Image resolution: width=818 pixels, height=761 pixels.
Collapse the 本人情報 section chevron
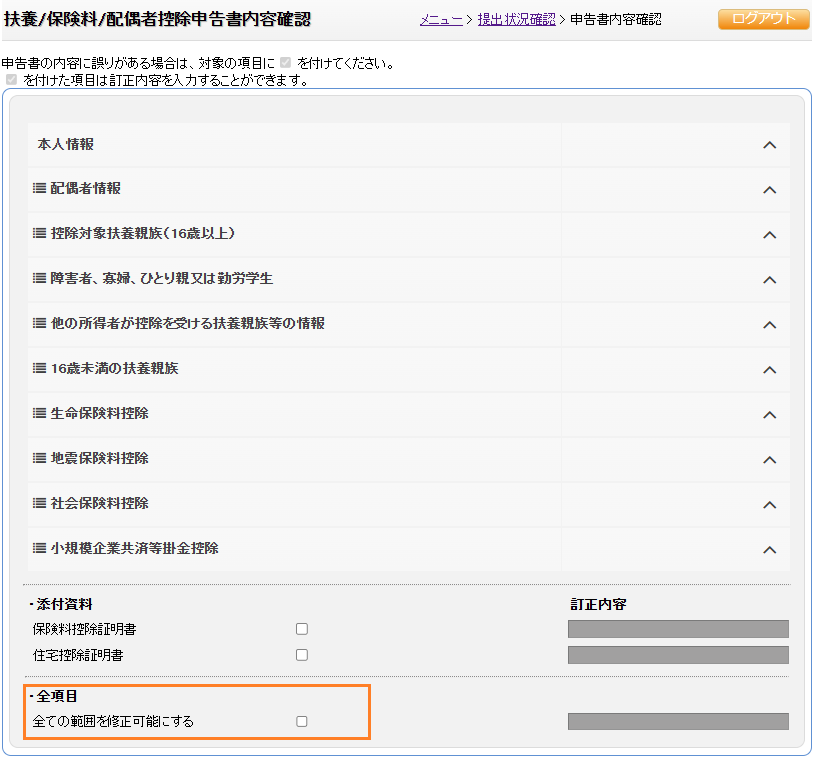[769, 145]
